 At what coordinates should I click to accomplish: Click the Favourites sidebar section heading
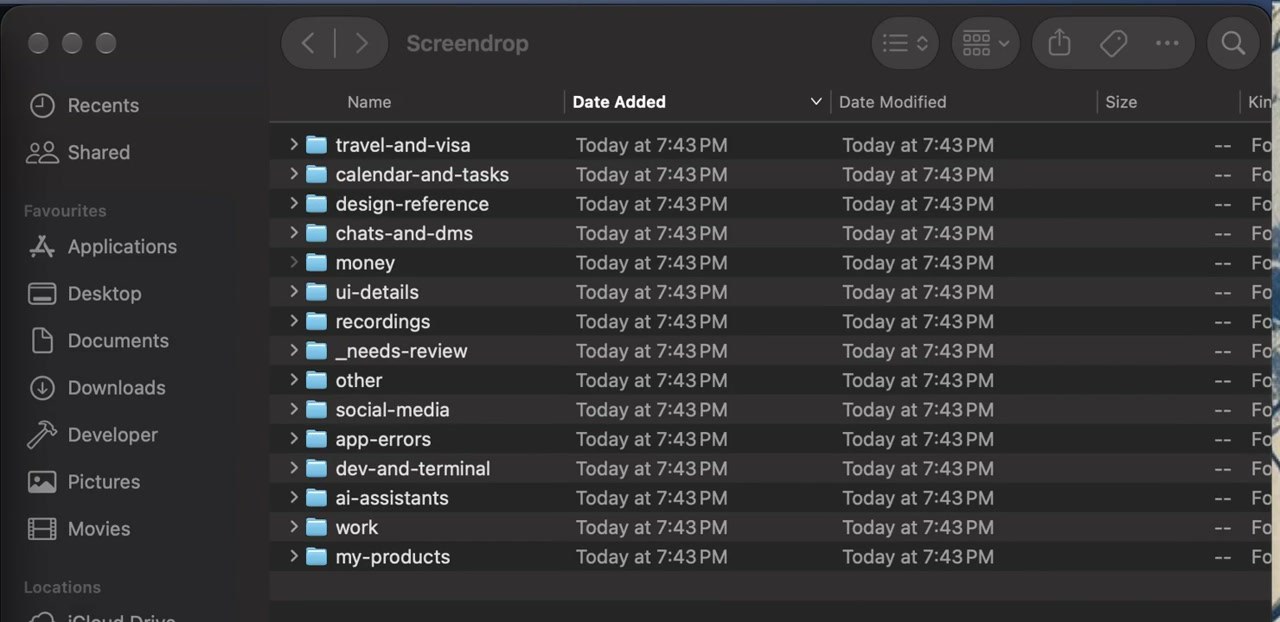(x=65, y=211)
